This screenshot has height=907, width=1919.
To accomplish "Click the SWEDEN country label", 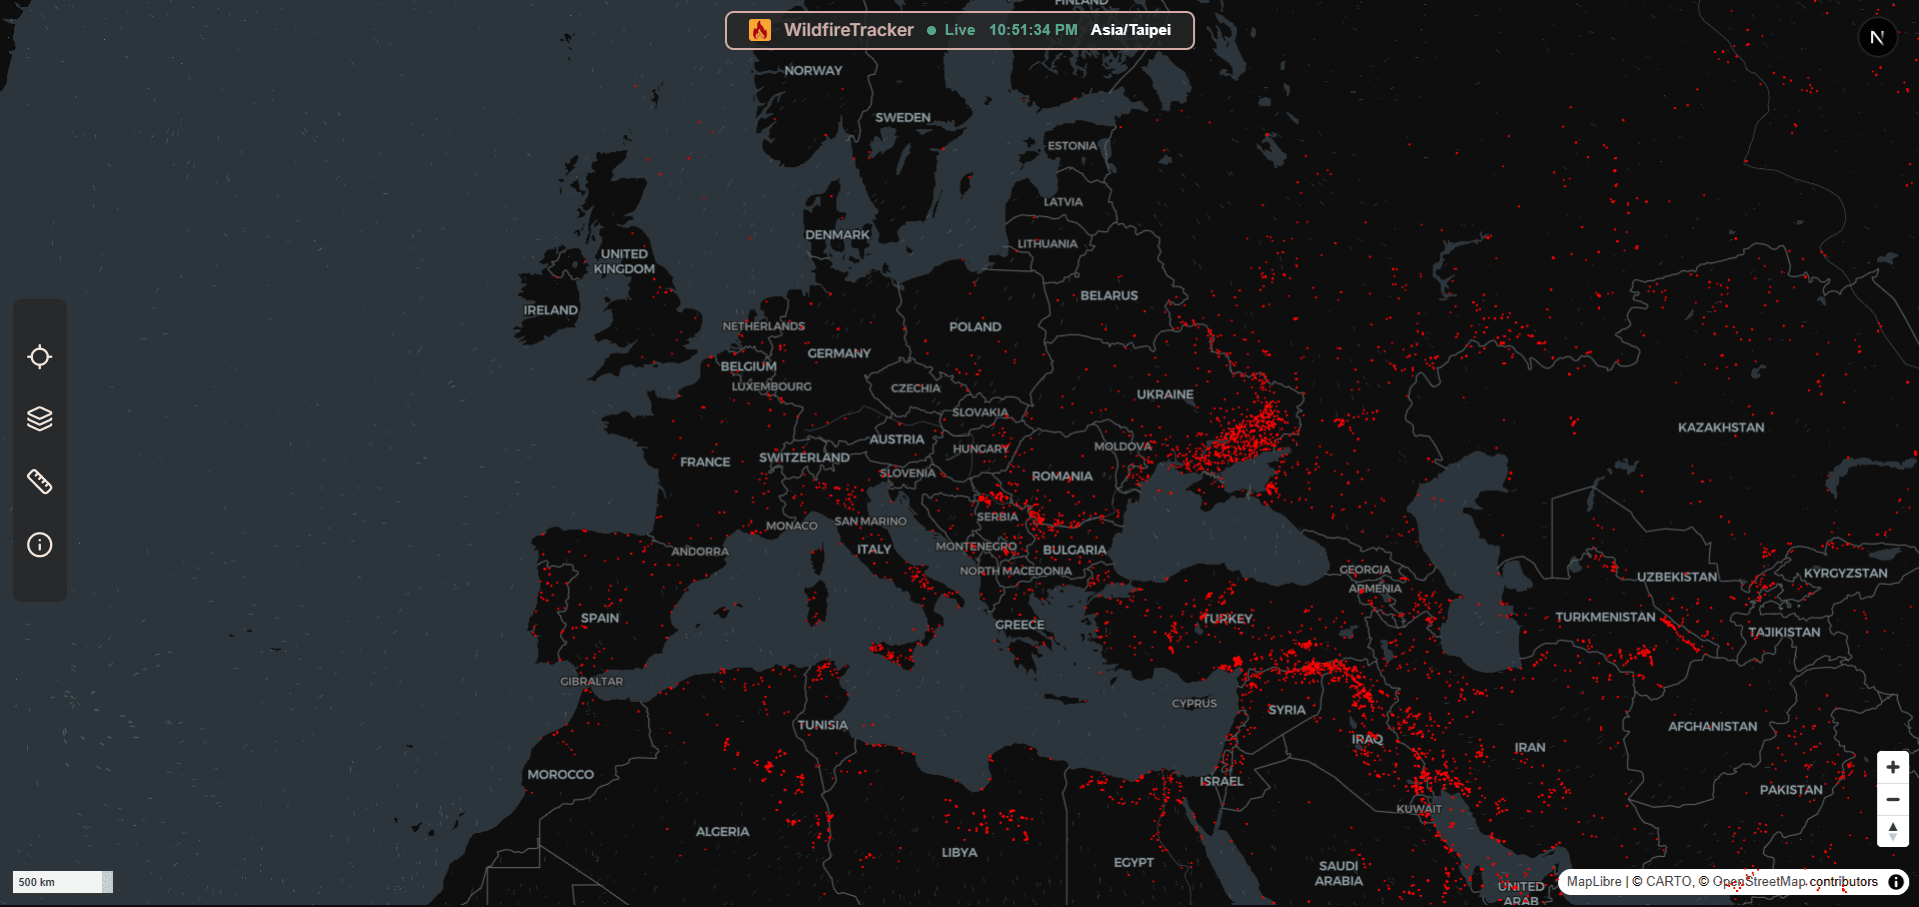I will pos(903,118).
